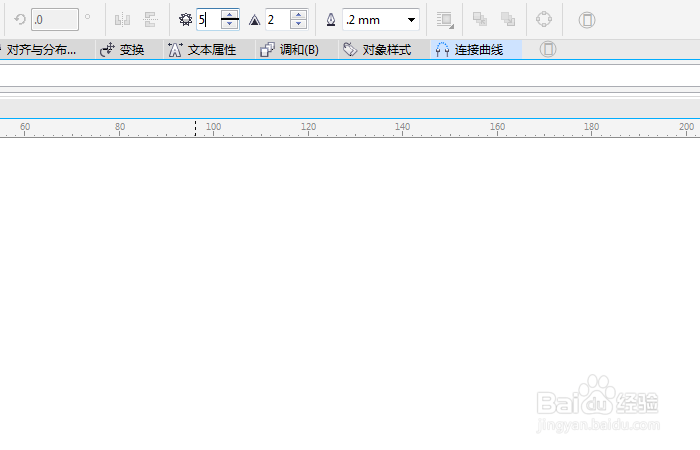The image size is (700, 450).
Task: Click the outline pen nib icon
Action: click(x=331, y=20)
